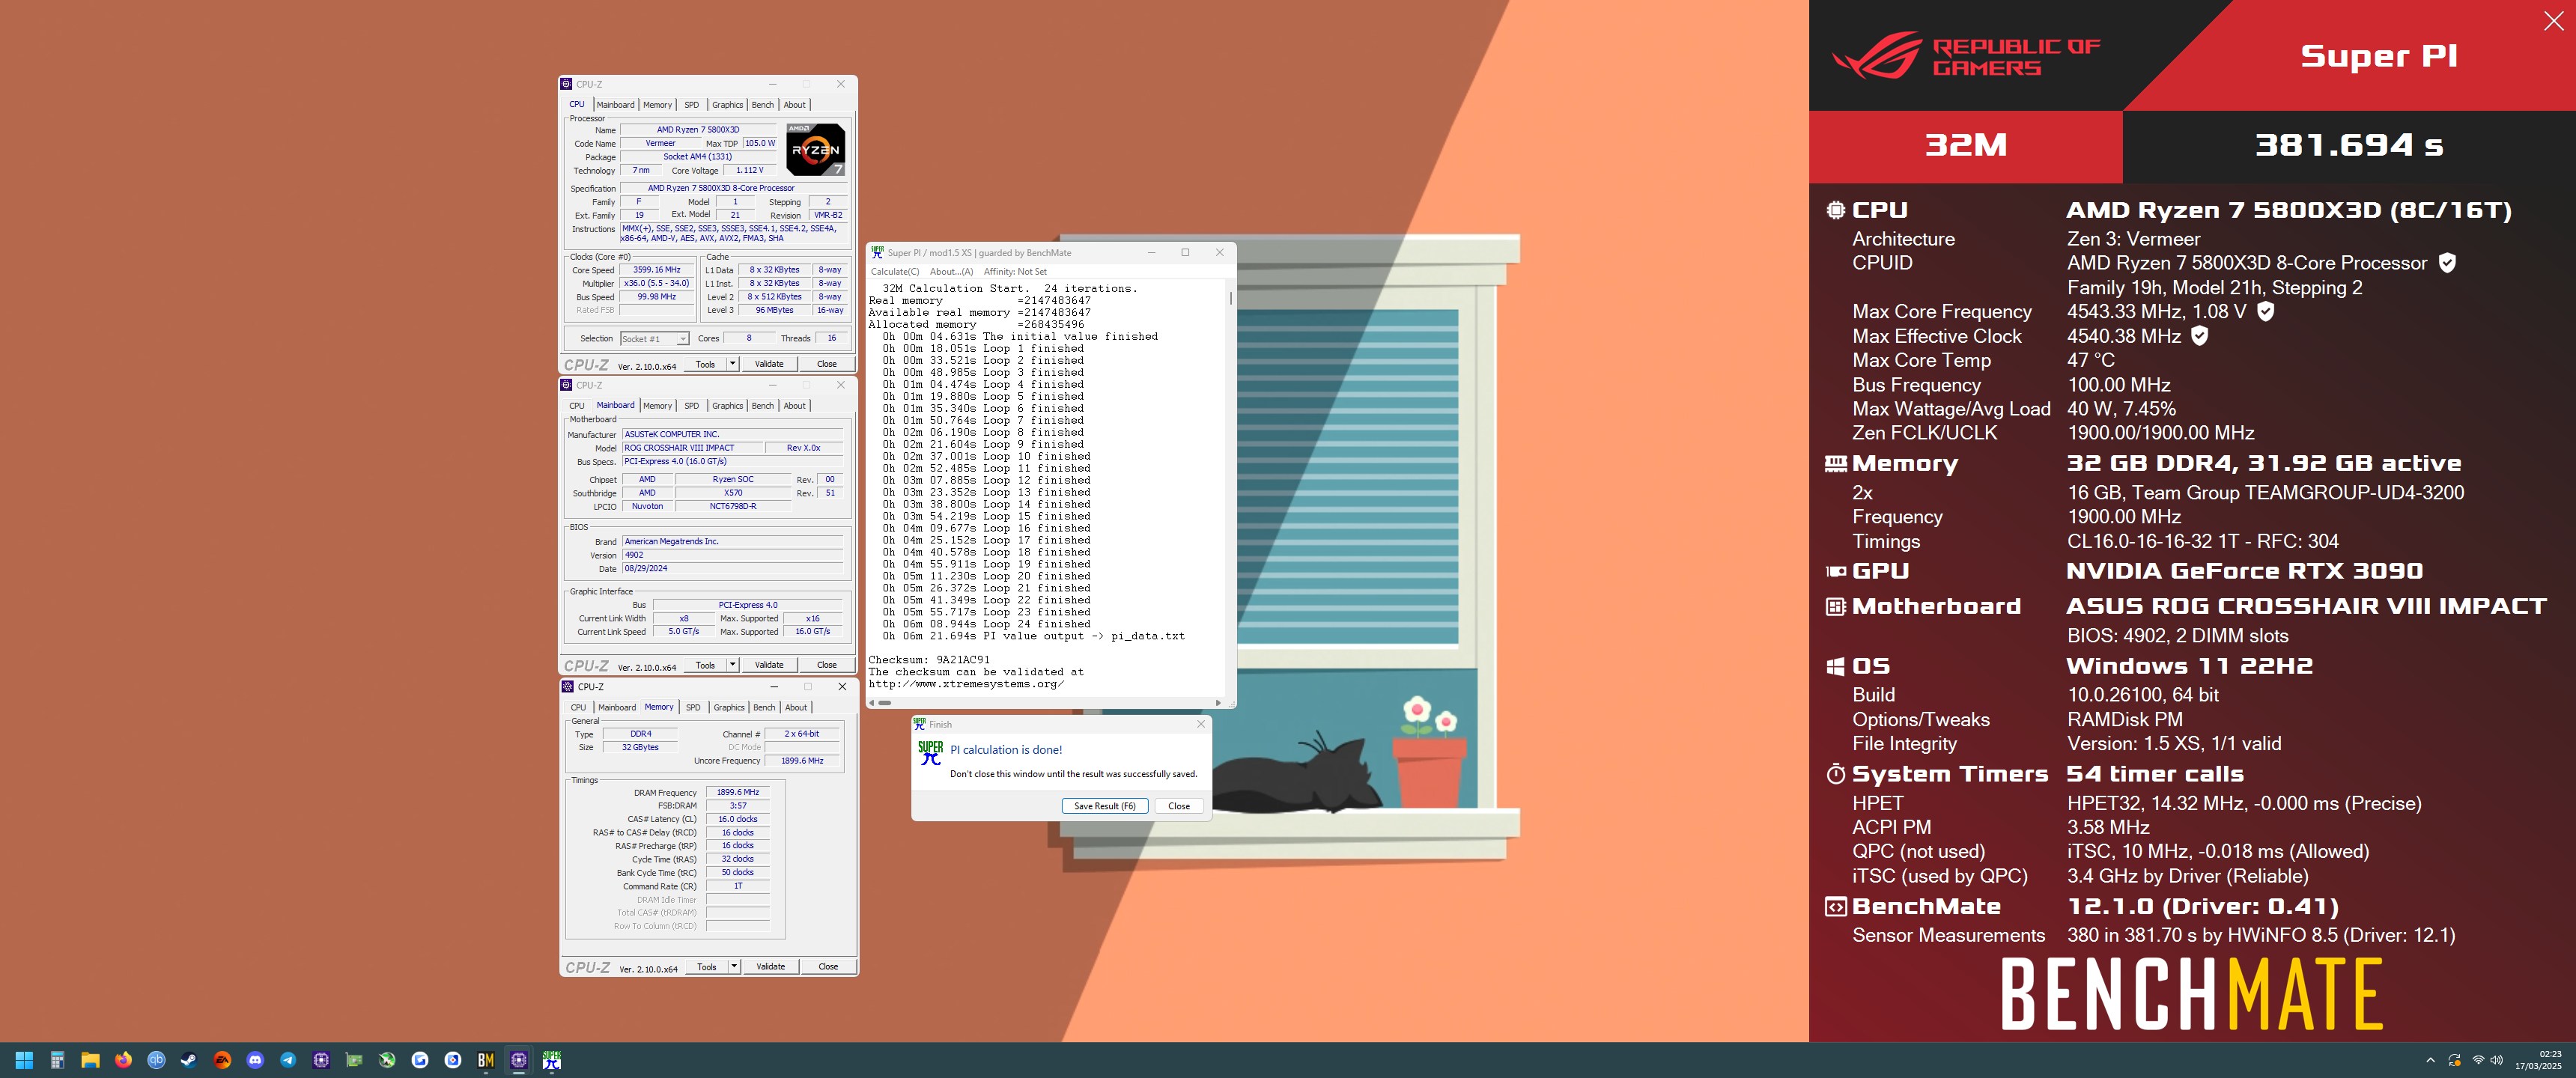Click the Ryzen 7 logo in the top CPU-Z window
Image resolution: width=2576 pixels, height=1078 pixels.
[815, 149]
